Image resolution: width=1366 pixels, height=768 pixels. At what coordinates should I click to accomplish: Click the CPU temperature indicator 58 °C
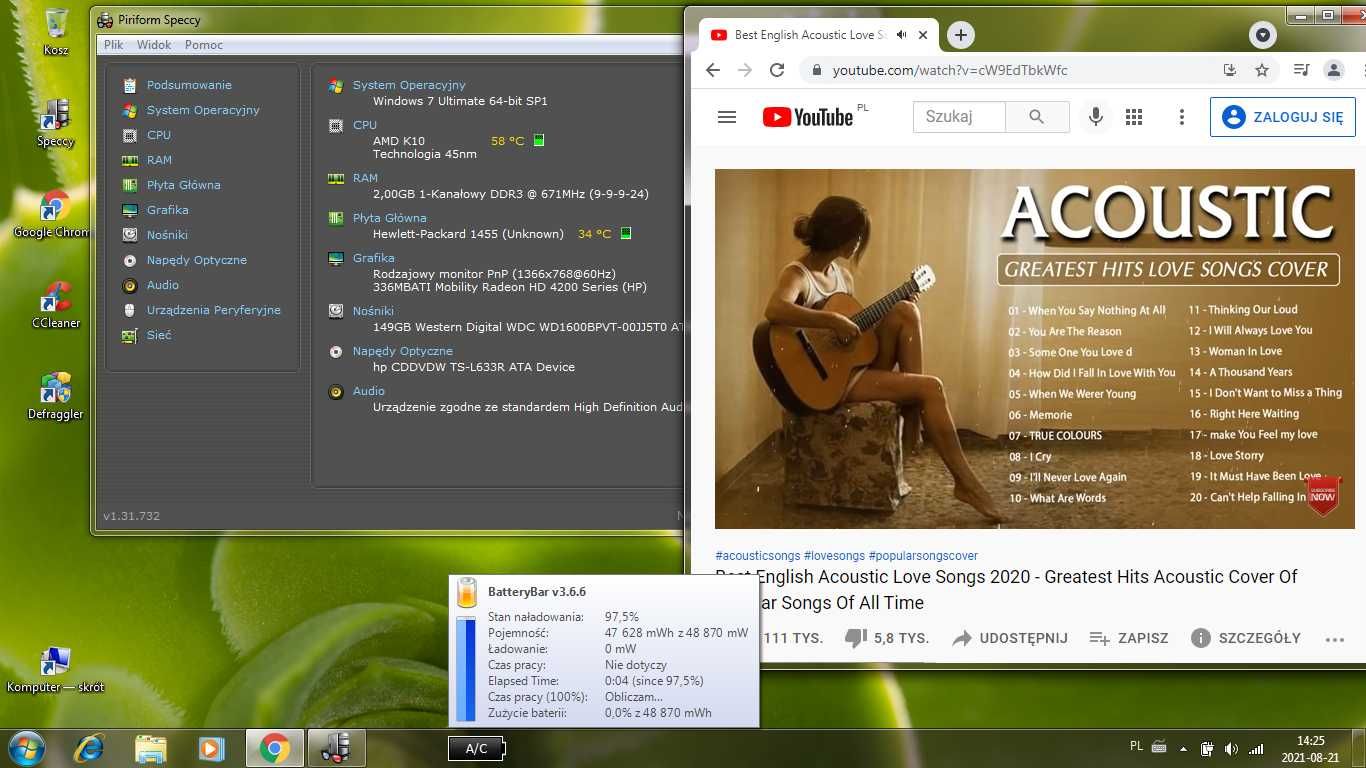pos(508,141)
